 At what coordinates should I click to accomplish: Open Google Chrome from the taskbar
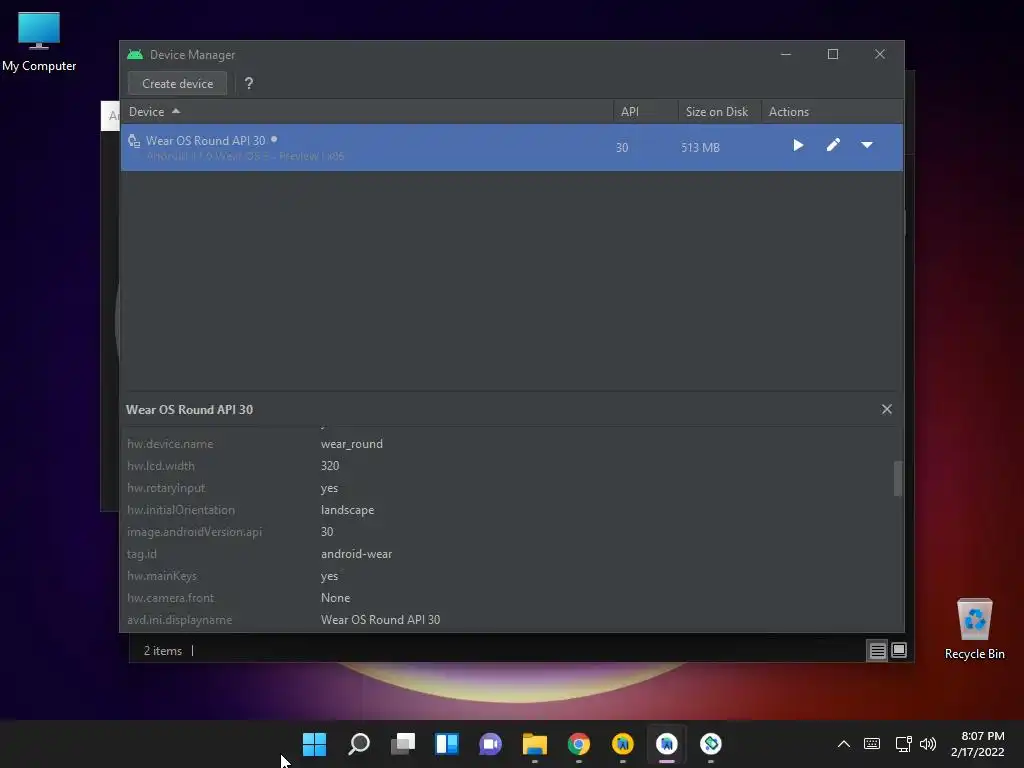[x=579, y=744]
